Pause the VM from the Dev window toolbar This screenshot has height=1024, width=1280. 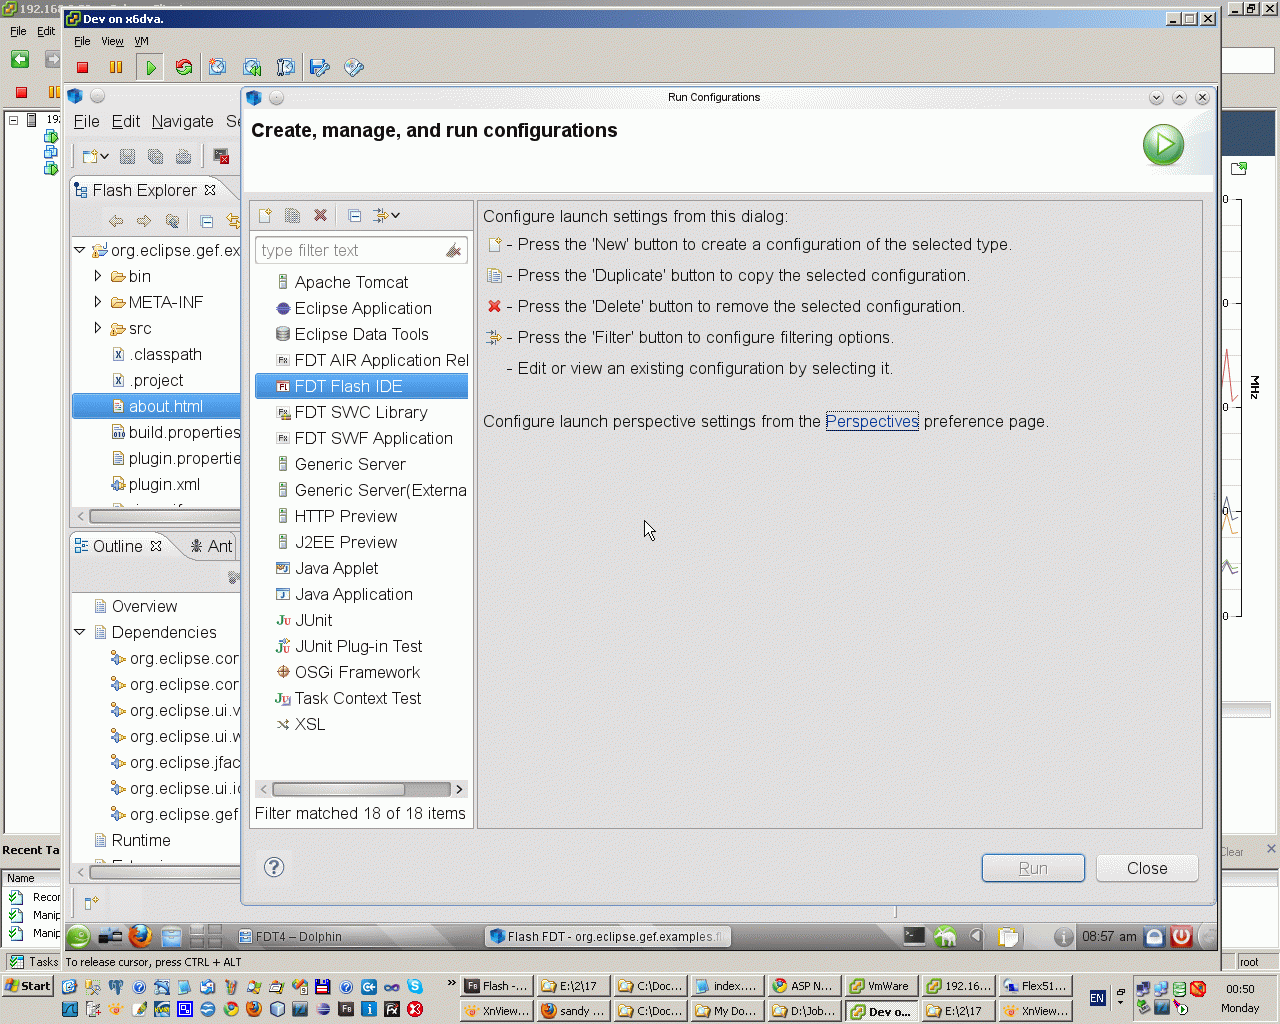[x=116, y=68]
